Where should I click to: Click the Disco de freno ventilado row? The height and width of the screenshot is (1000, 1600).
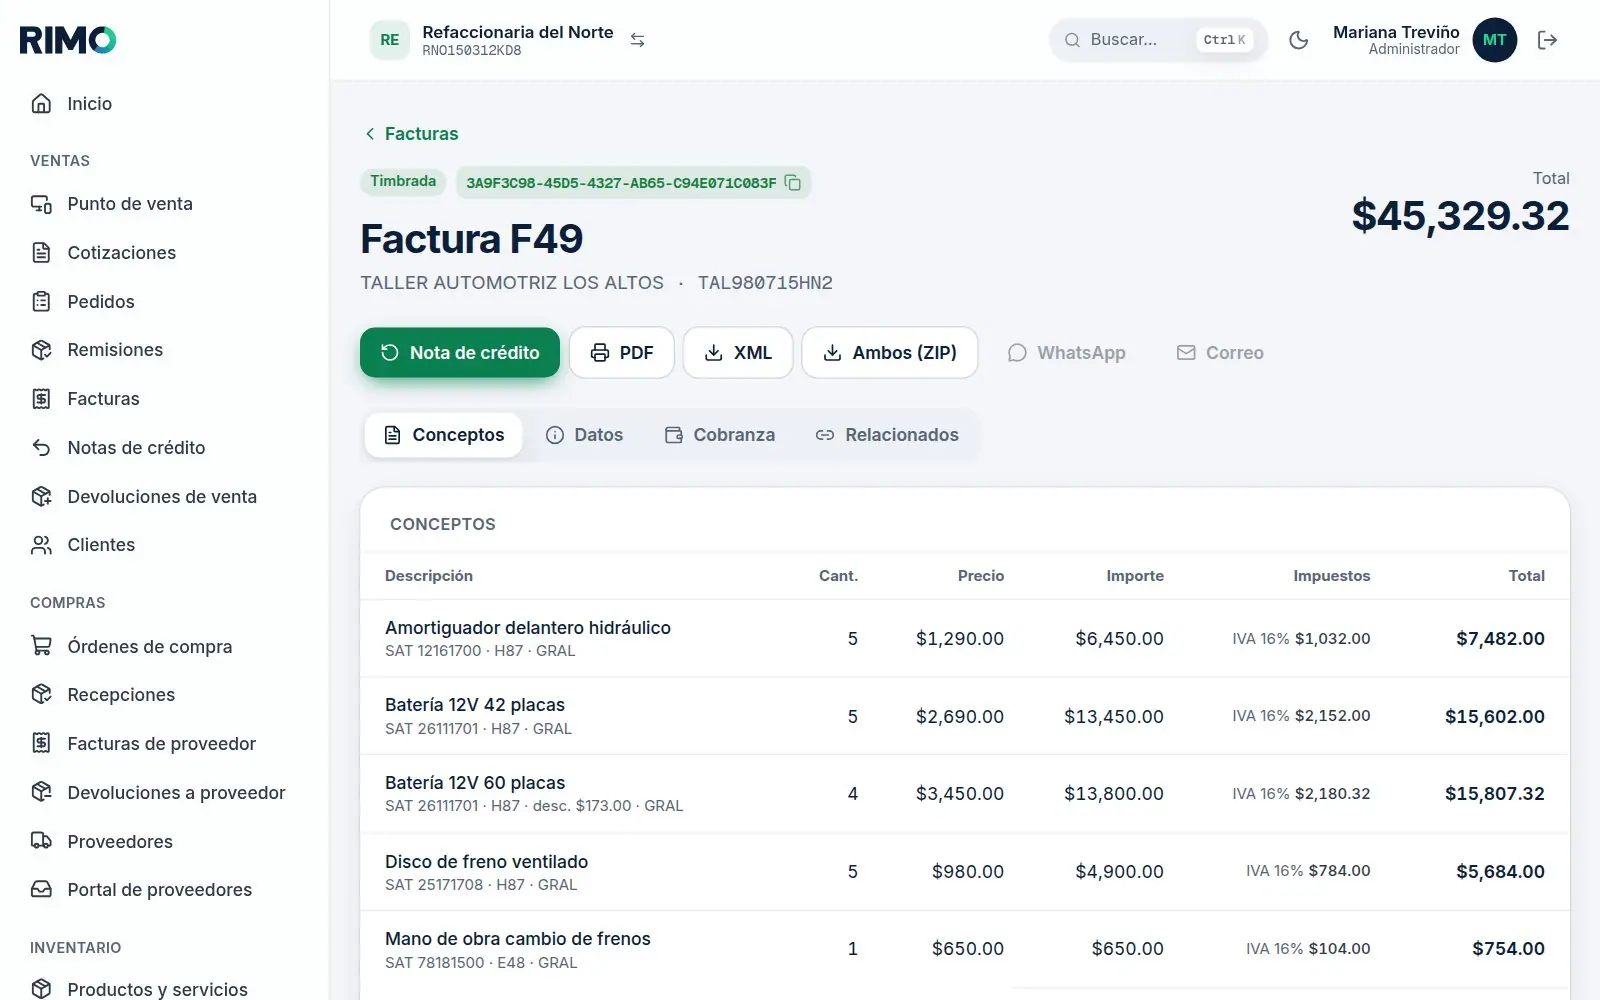pyautogui.click(x=965, y=872)
